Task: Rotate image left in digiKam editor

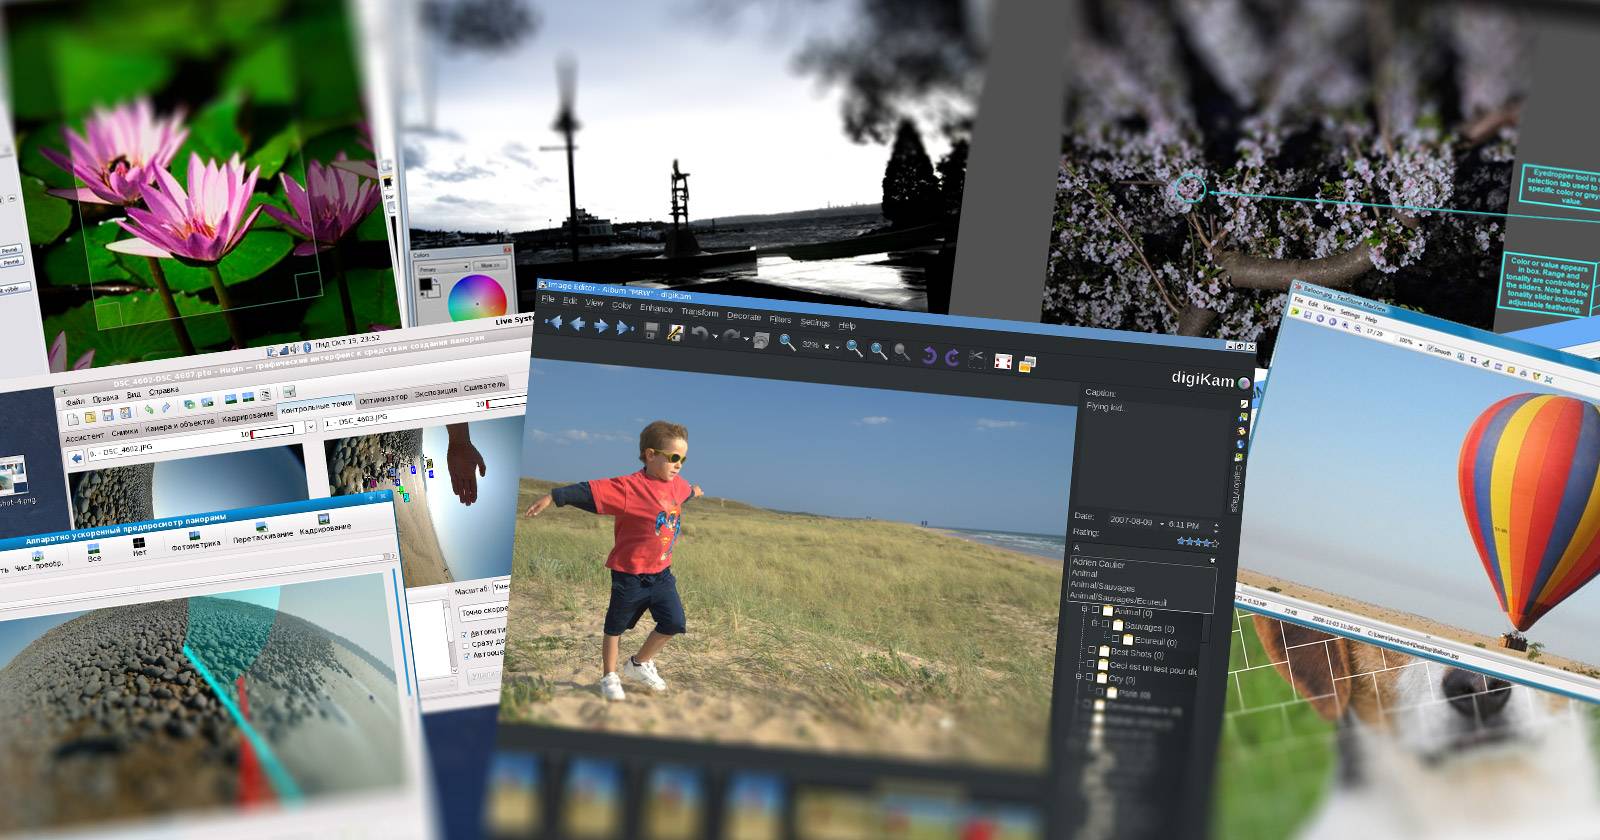Action: click(929, 355)
